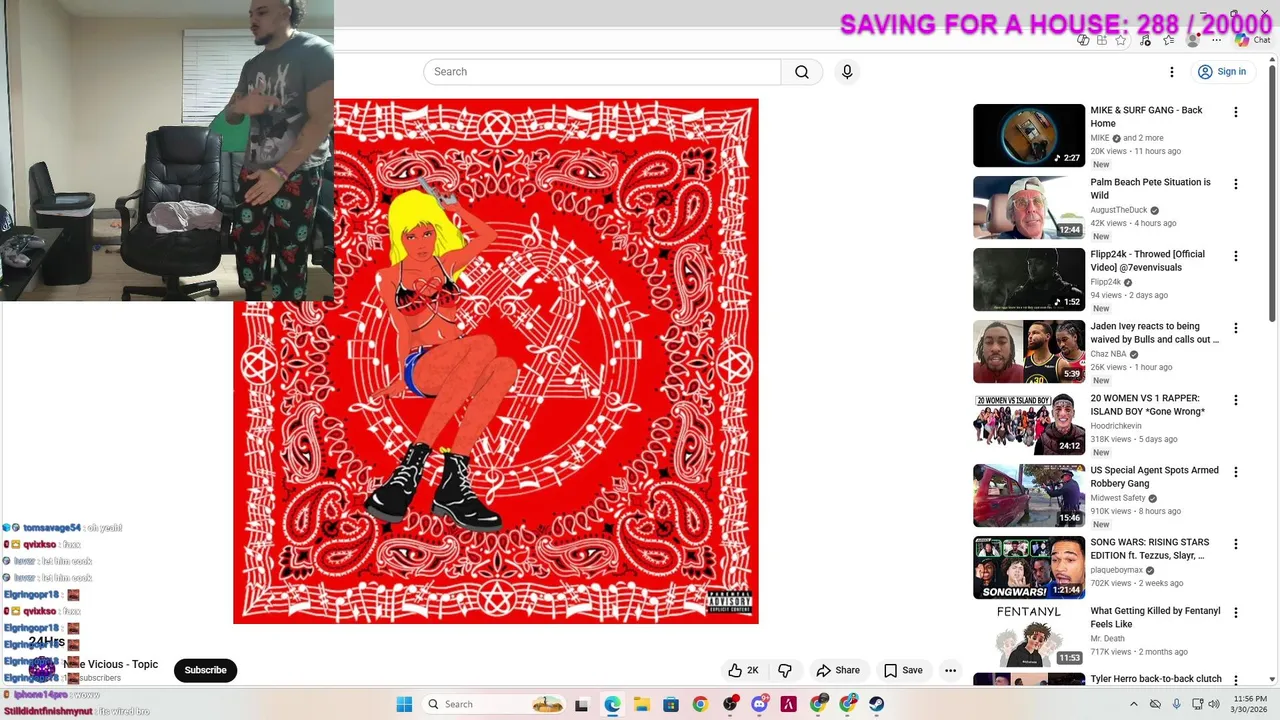
Task: Switch to Microsoft Edge in taskbar
Action: pos(612,704)
